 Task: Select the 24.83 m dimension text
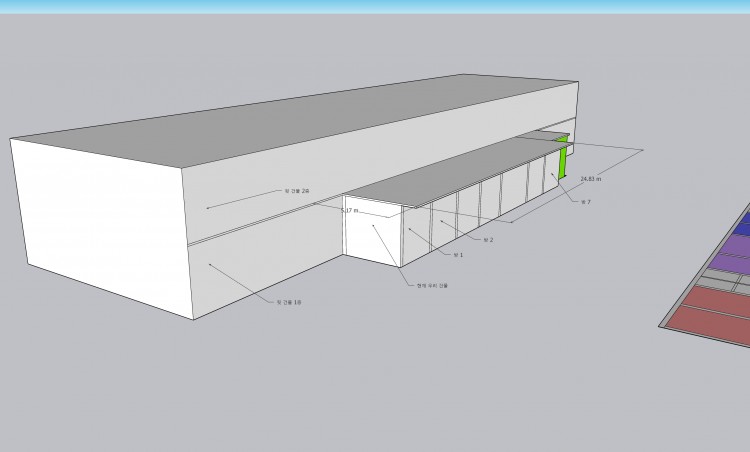click(592, 179)
